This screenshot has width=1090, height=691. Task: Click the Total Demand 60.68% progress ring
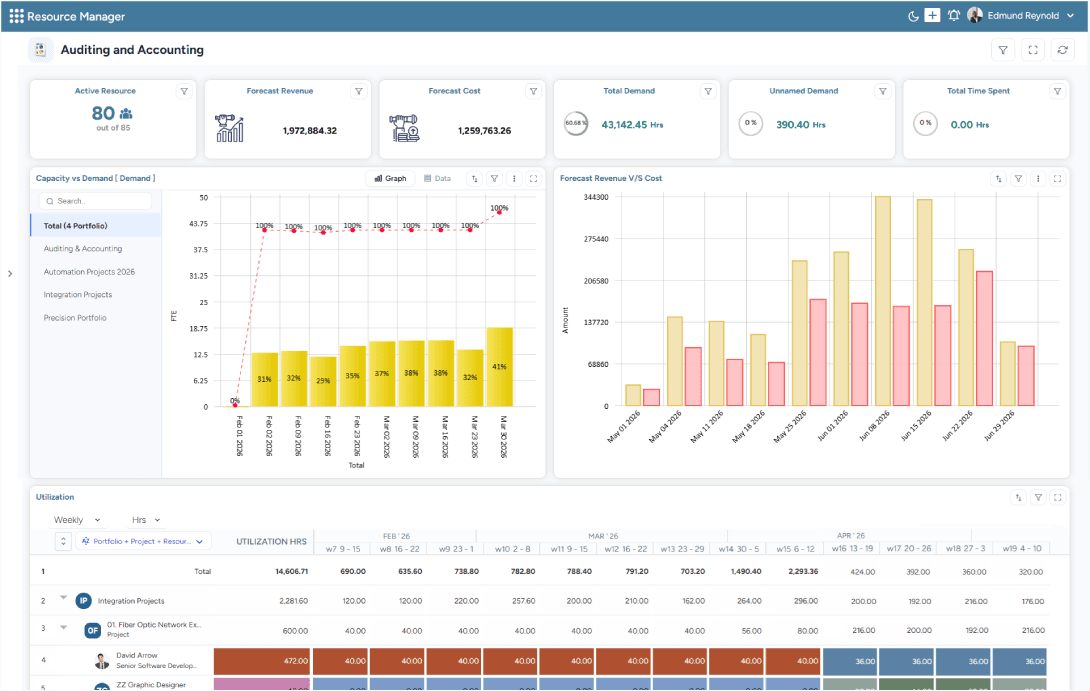click(x=576, y=123)
